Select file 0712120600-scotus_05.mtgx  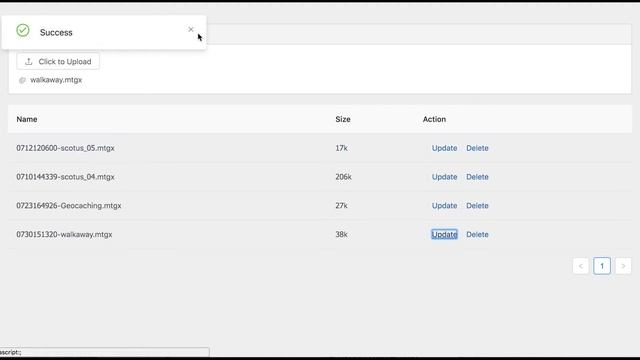tap(65, 148)
